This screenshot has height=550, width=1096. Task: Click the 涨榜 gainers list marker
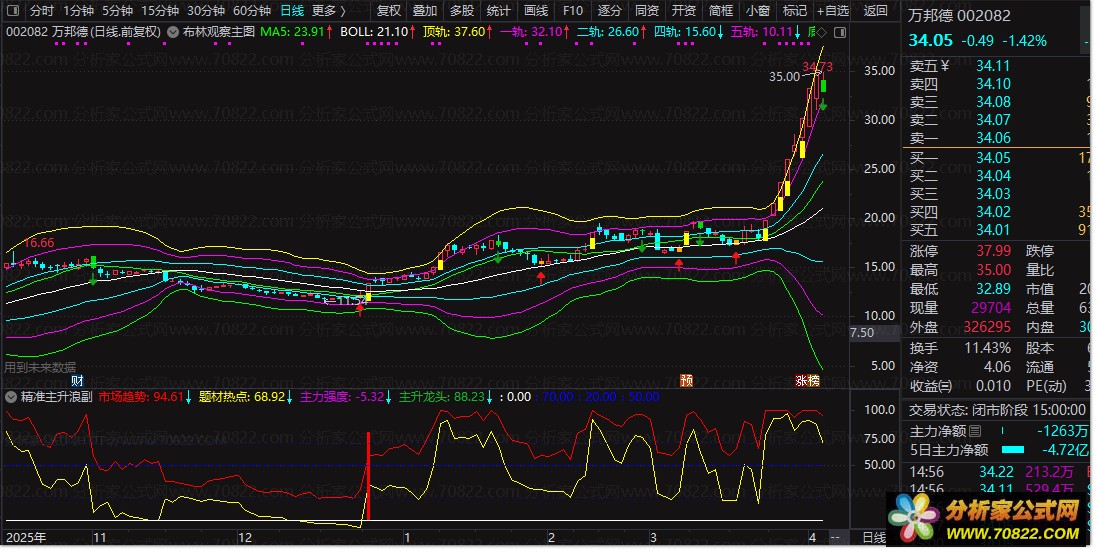807,380
